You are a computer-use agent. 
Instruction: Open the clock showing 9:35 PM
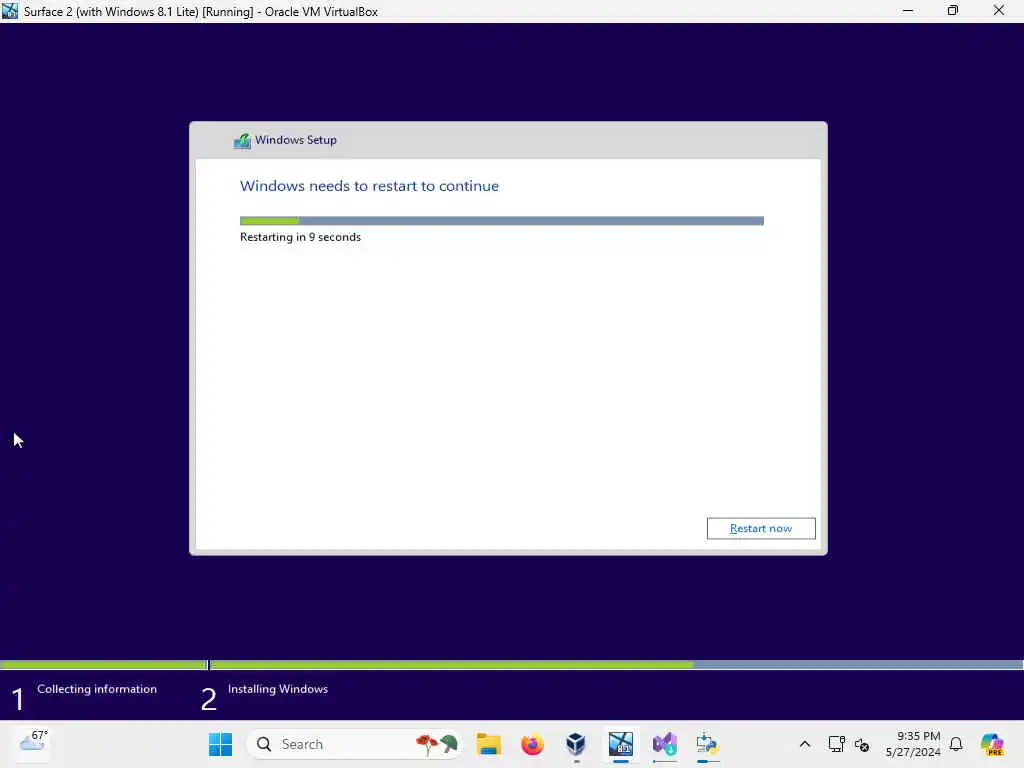(x=913, y=744)
